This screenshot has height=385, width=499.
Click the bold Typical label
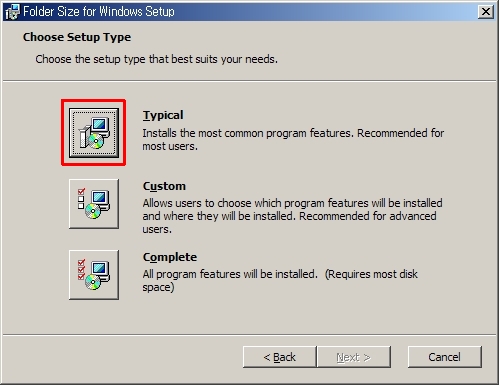tap(163, 115)
